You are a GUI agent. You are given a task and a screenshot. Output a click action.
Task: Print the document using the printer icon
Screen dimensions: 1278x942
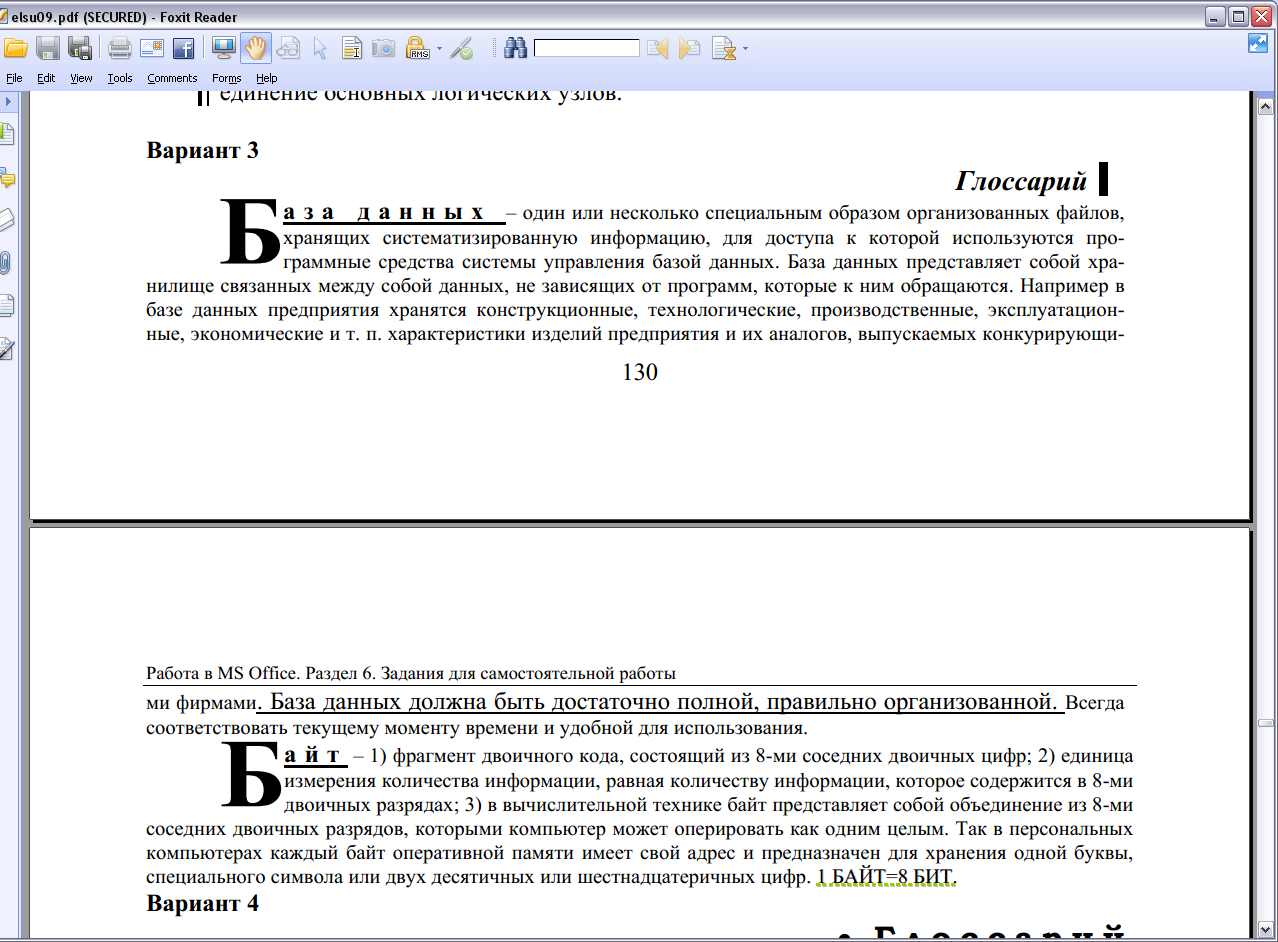click(x=120, y=47)
